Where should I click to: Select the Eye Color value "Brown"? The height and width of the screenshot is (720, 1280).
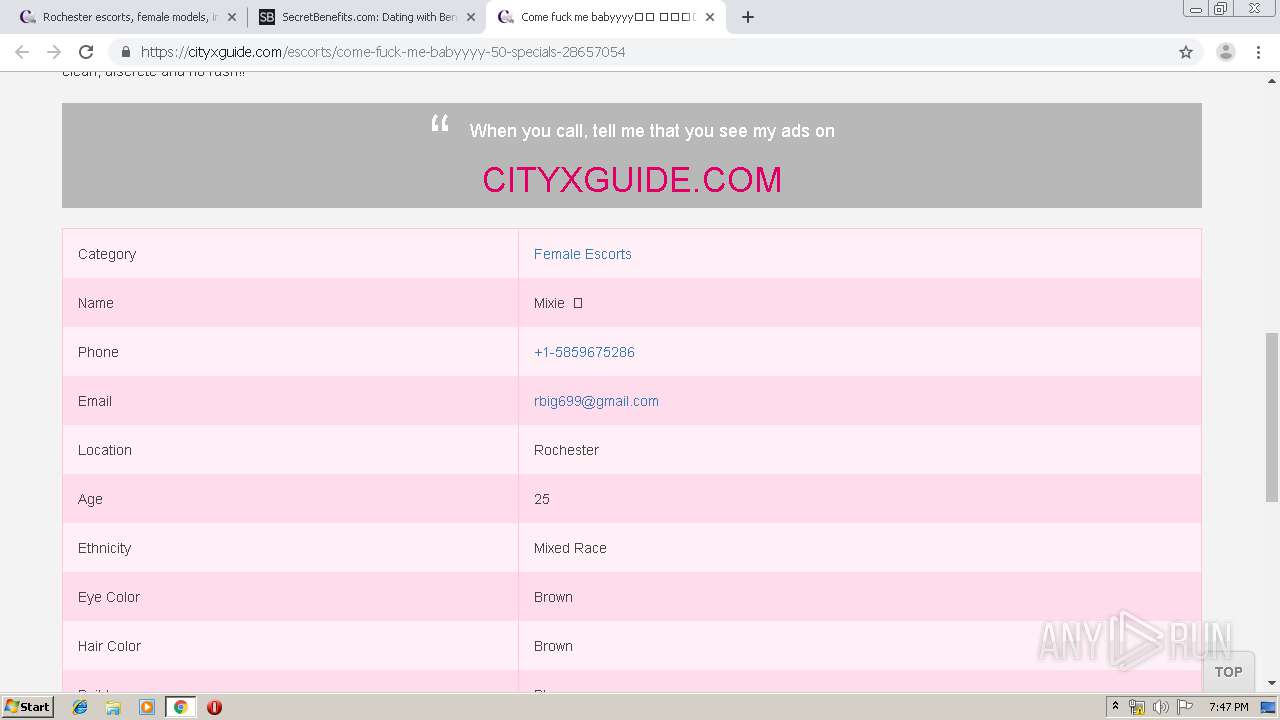pyautogui.click(x=553, y=597)
